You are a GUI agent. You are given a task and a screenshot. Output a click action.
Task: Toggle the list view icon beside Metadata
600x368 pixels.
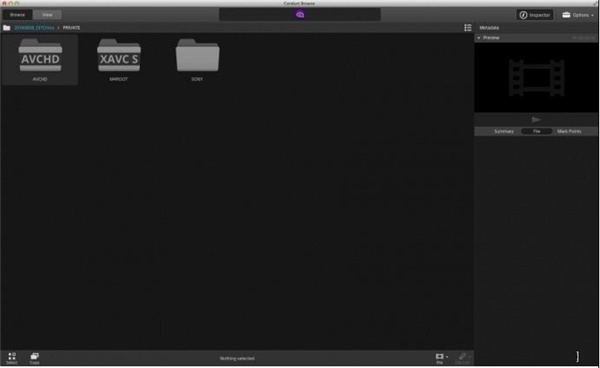[468, 28]
